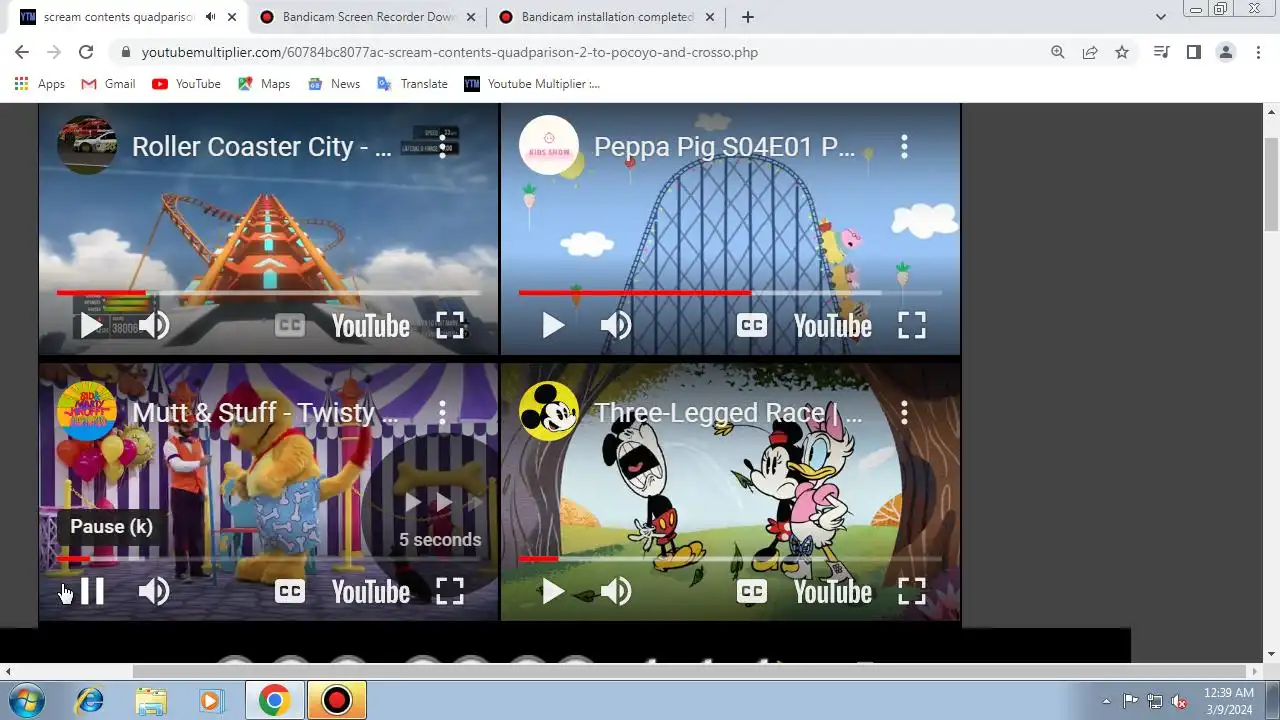Viewport: 1280px width, 720px height.
Task: Pause the Mutt & Stuff video
Action: tap(91, 591)
